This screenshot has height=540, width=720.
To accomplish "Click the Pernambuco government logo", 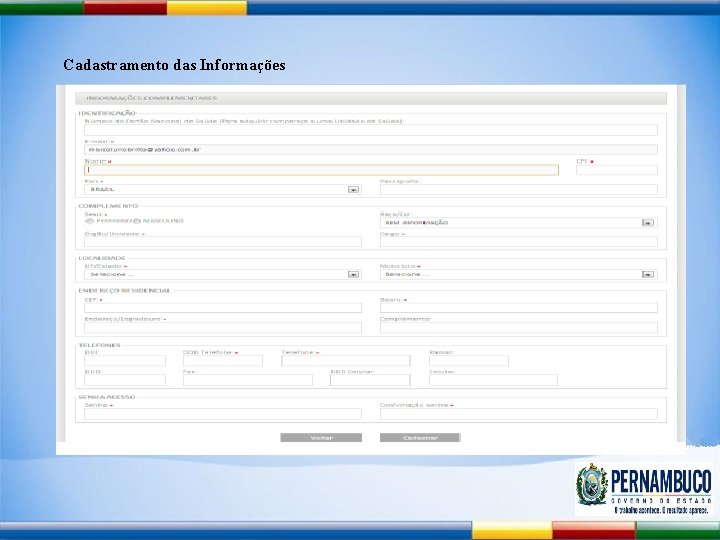I will click(644, 489).
